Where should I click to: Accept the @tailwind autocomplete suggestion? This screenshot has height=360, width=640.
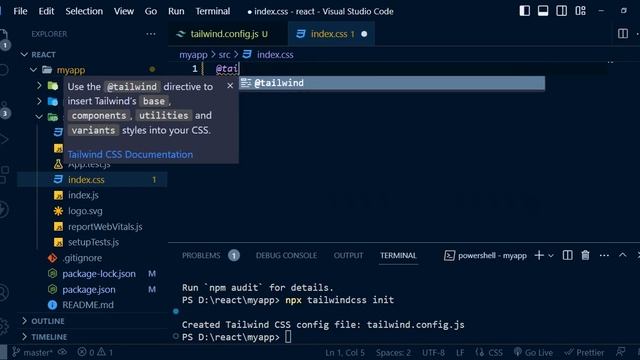coord(392,83)
